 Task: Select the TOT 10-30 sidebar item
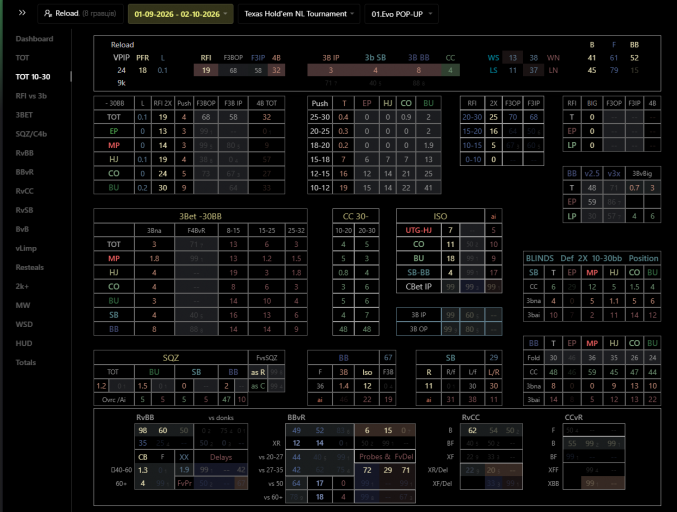click(33, 77)
